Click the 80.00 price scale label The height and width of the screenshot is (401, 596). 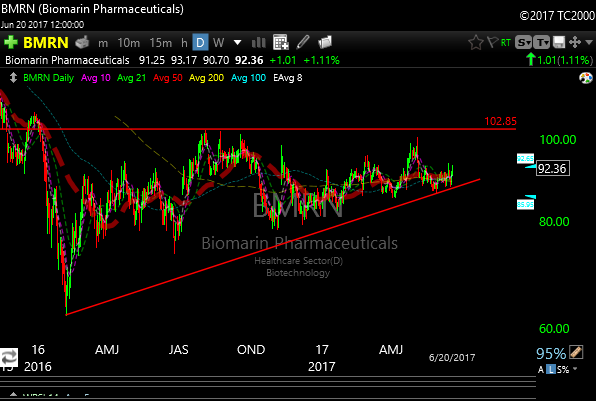pyautogui.click(x=554, y=222)
